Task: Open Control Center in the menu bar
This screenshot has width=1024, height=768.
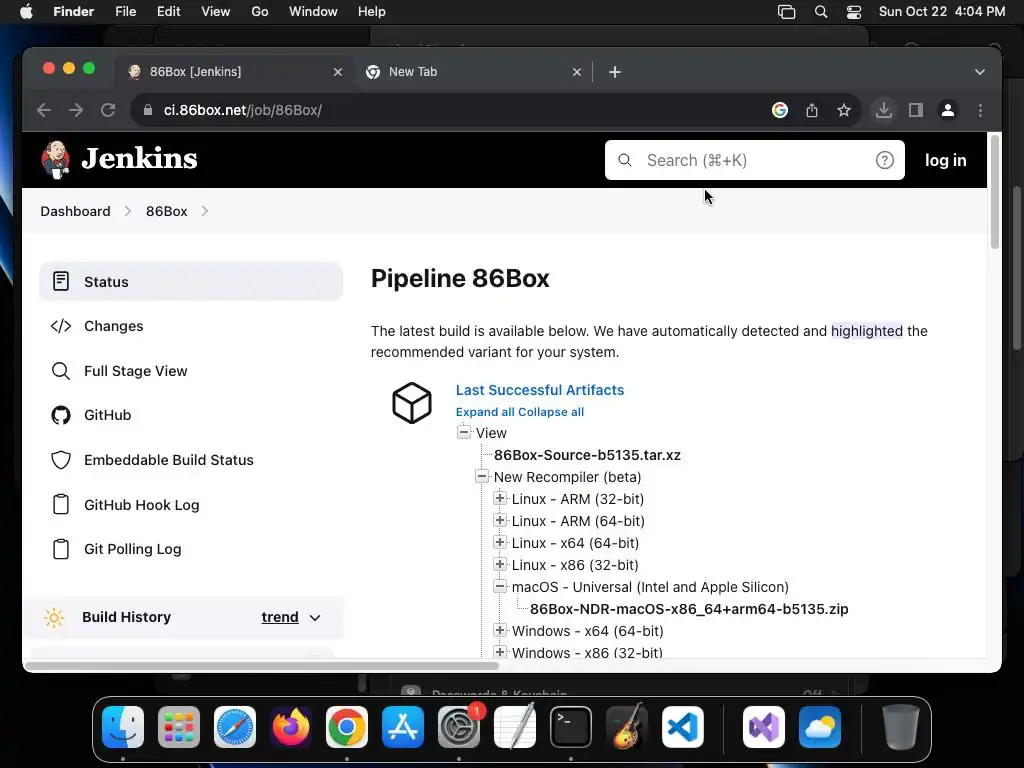Action: 854,12
